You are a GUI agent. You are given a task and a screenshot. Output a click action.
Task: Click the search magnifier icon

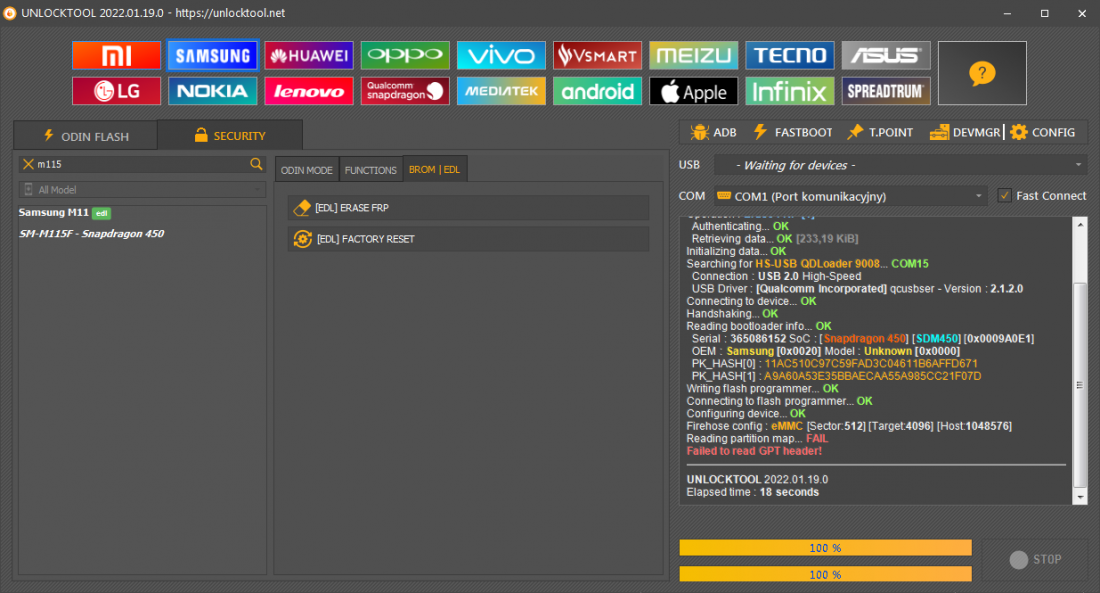(256, 164)
